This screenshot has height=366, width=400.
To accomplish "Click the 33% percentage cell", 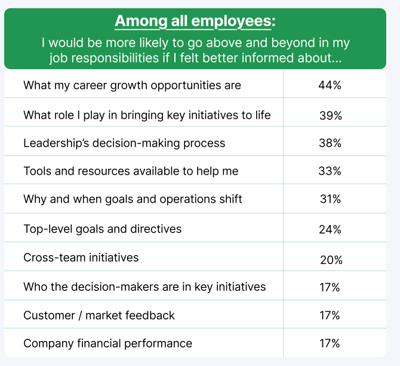I will point(330,171).
